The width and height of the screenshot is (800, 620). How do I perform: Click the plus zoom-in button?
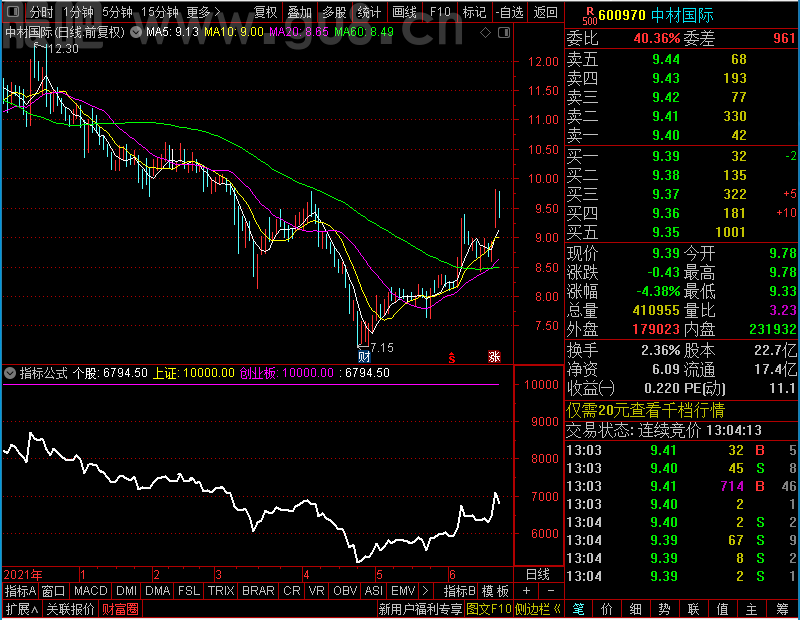[x=526, y=591]
